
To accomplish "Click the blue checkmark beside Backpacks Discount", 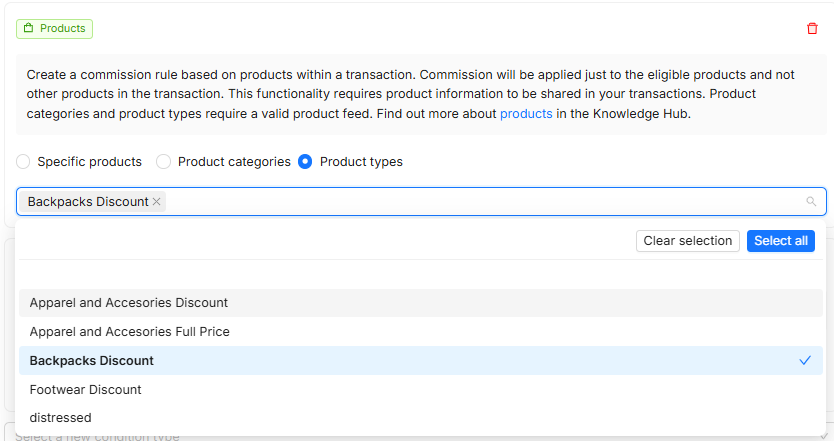I will [805, 360].
